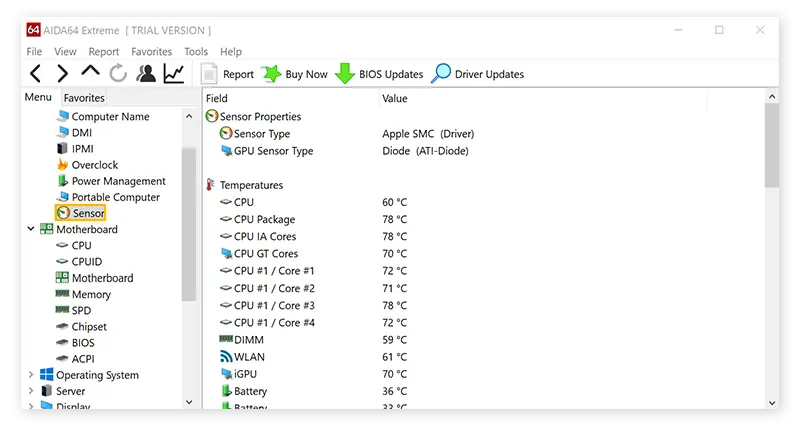Click the Sensor Properties gauge icon
Viewport: 800px width, 427px height.
point(212,116)
